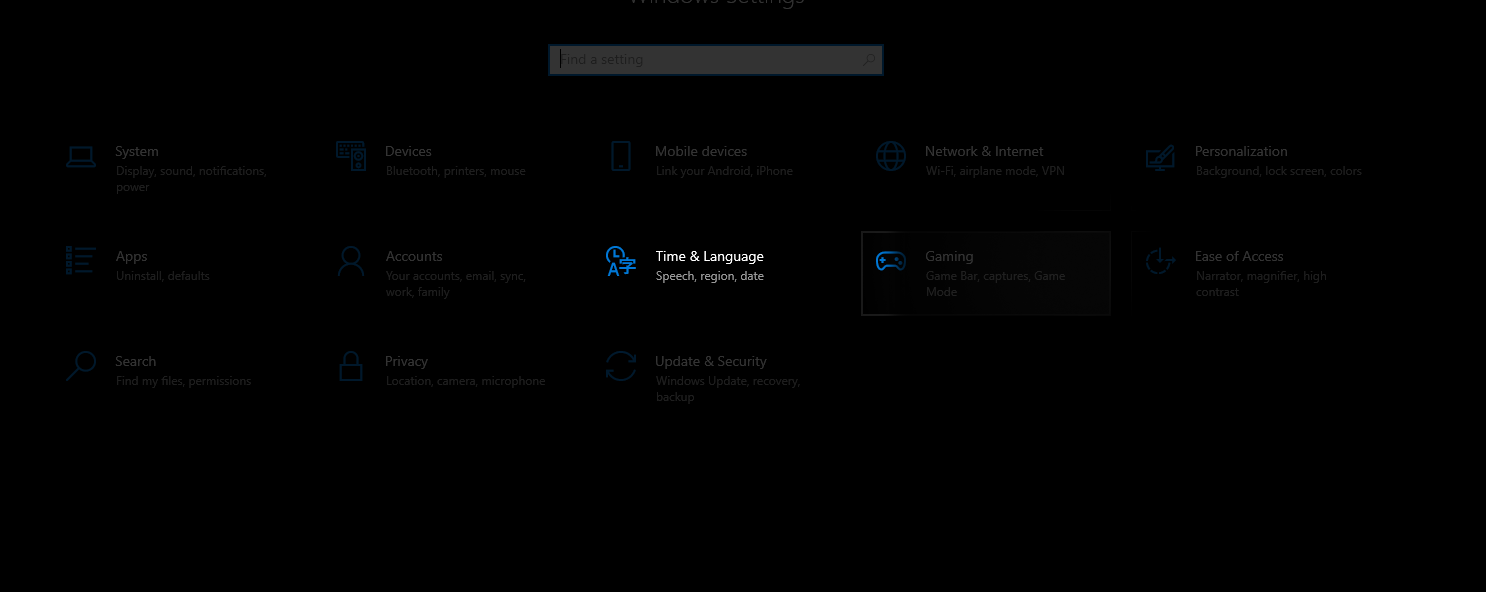The width and height of the screenshot is (1486, 592).
Task: Click the Privacy padlock icon
Action: pyautogui.click(x=351, y=366)
